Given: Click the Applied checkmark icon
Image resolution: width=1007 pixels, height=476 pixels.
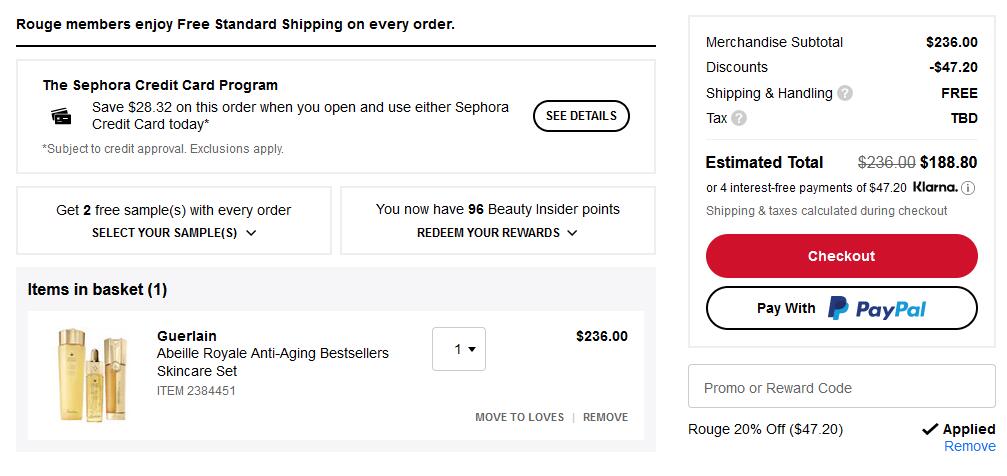Looking at the screenshot, I should (x=930, y=429).
